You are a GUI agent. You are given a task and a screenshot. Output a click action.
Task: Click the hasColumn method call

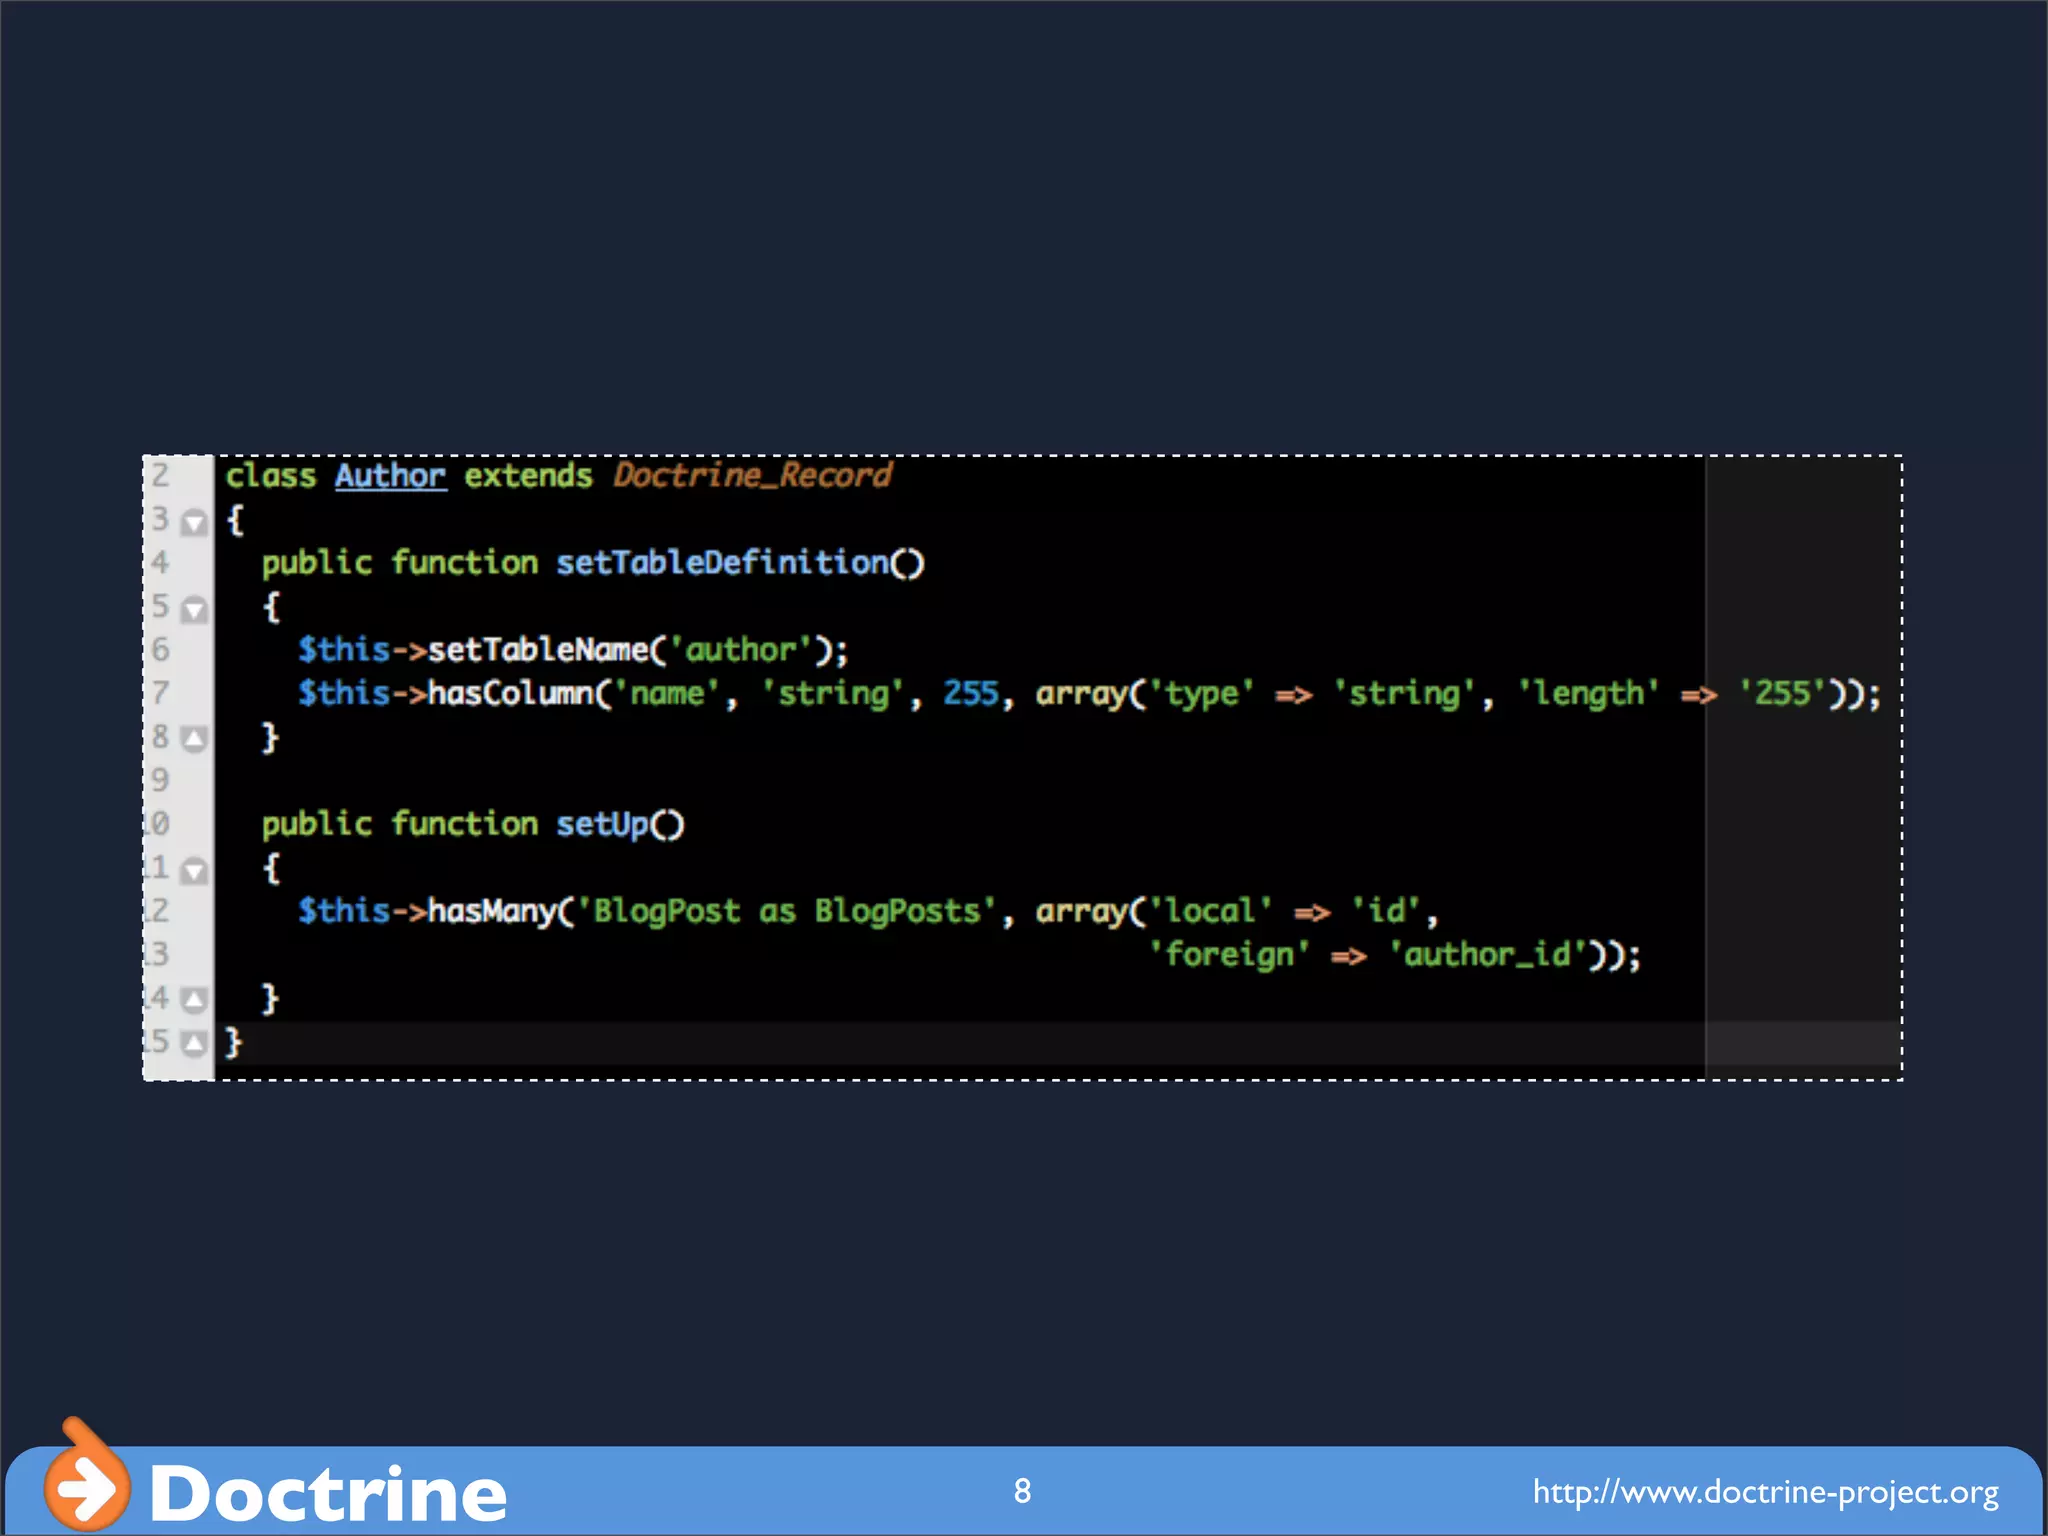click(511, 693)
